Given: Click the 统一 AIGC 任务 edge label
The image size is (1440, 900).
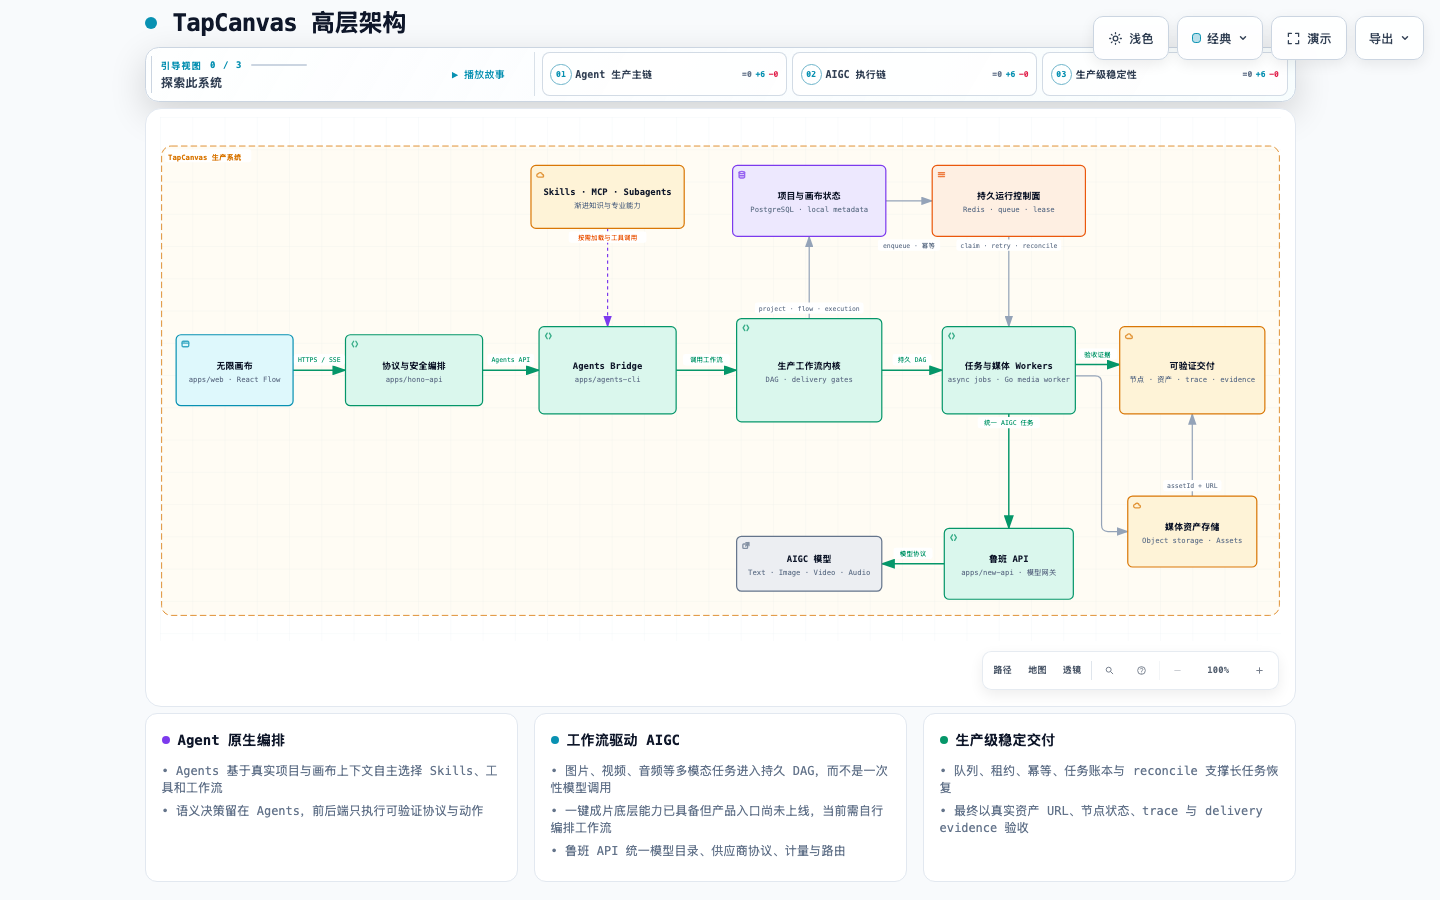Looking at the screenshot, I should (1009, 423).
